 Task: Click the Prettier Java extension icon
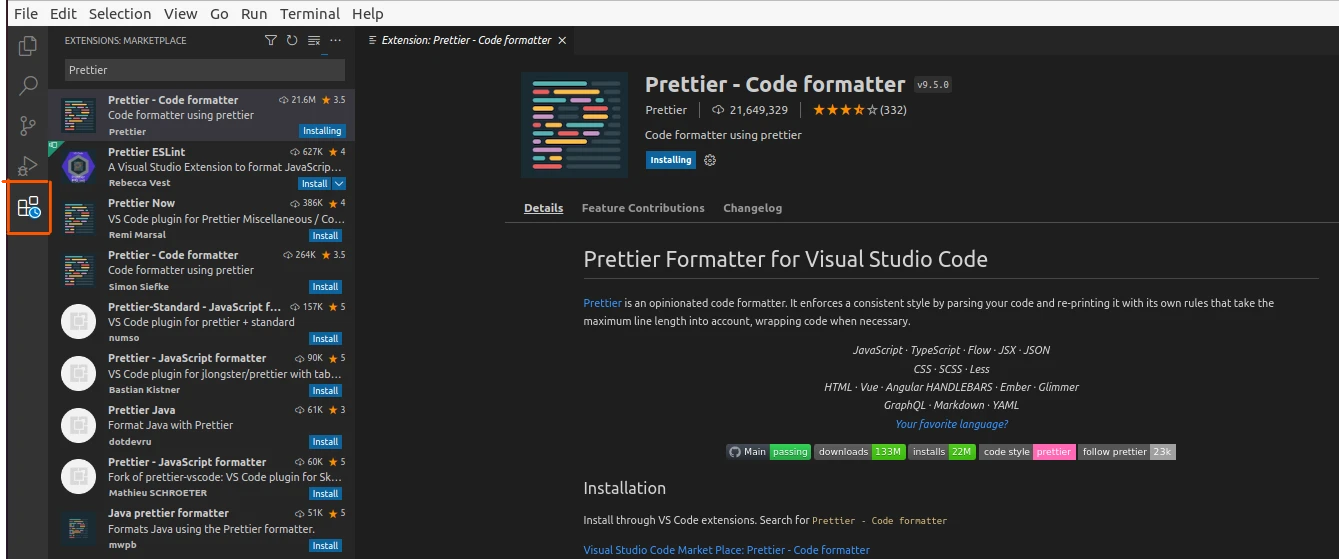[x=79, y=424]
